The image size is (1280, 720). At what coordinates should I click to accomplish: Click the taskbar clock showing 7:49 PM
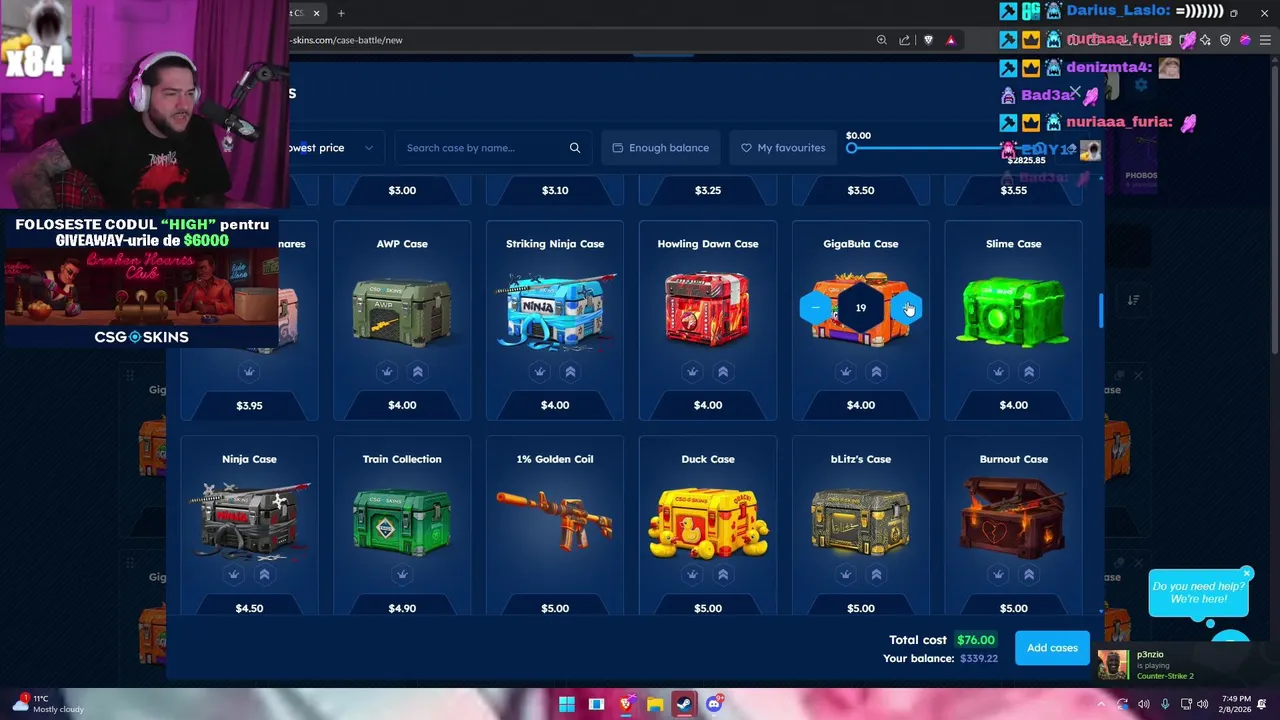click(1234, 704)
